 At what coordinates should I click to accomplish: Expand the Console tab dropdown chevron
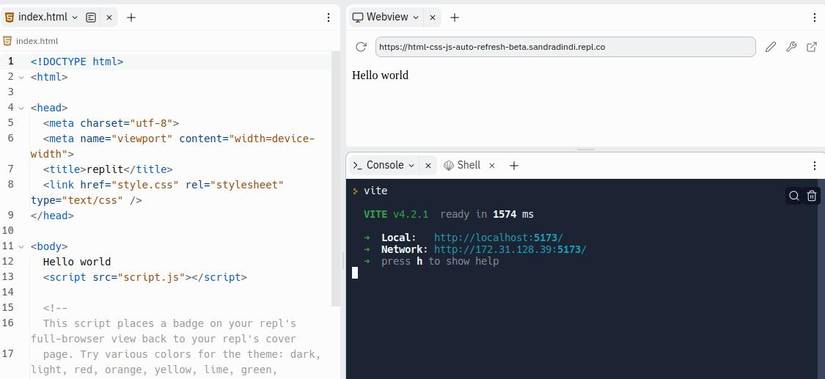pos(411,165)
